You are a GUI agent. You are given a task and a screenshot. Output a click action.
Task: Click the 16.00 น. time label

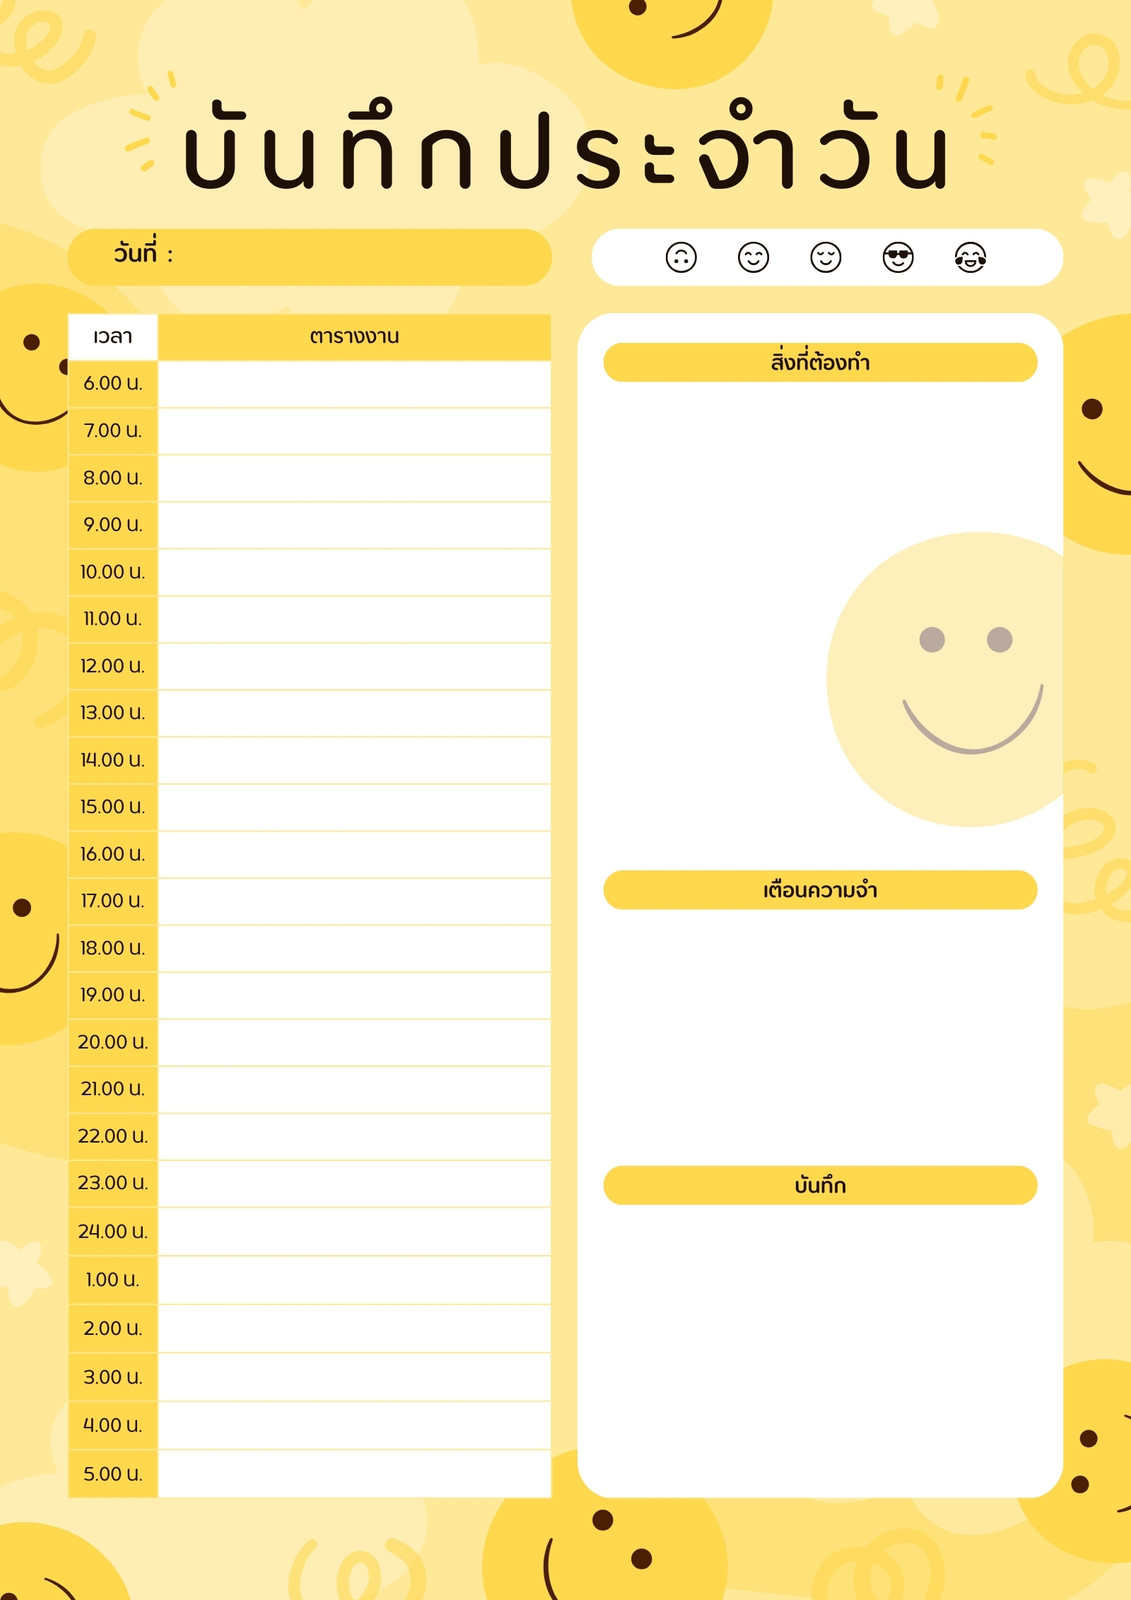tap(113, 854)
